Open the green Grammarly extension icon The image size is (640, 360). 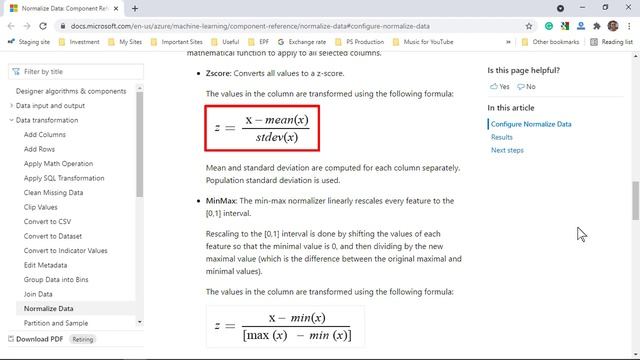pyautogui.click(x=549, y=26)
